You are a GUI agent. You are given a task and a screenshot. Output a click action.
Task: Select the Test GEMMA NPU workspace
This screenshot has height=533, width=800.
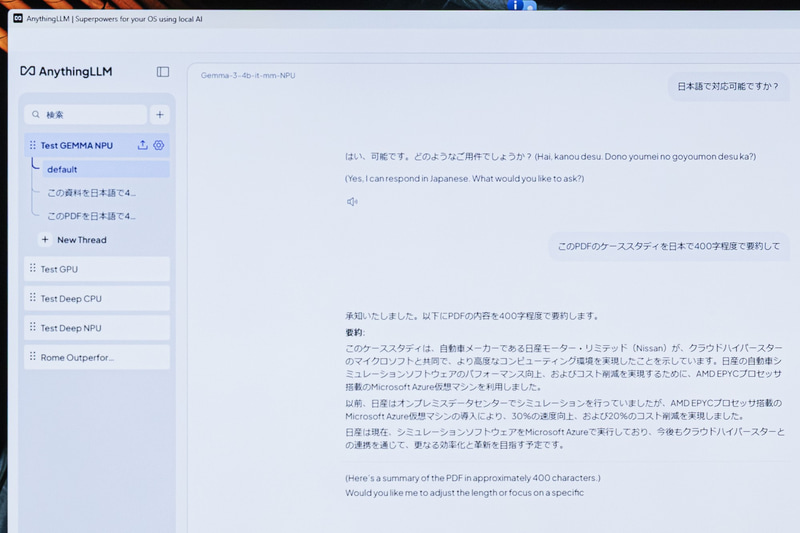(97, 145)
